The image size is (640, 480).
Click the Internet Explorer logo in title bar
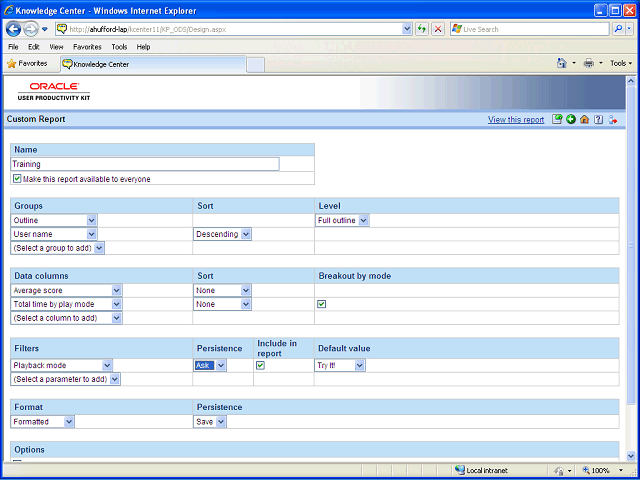(x=8, y=10)
